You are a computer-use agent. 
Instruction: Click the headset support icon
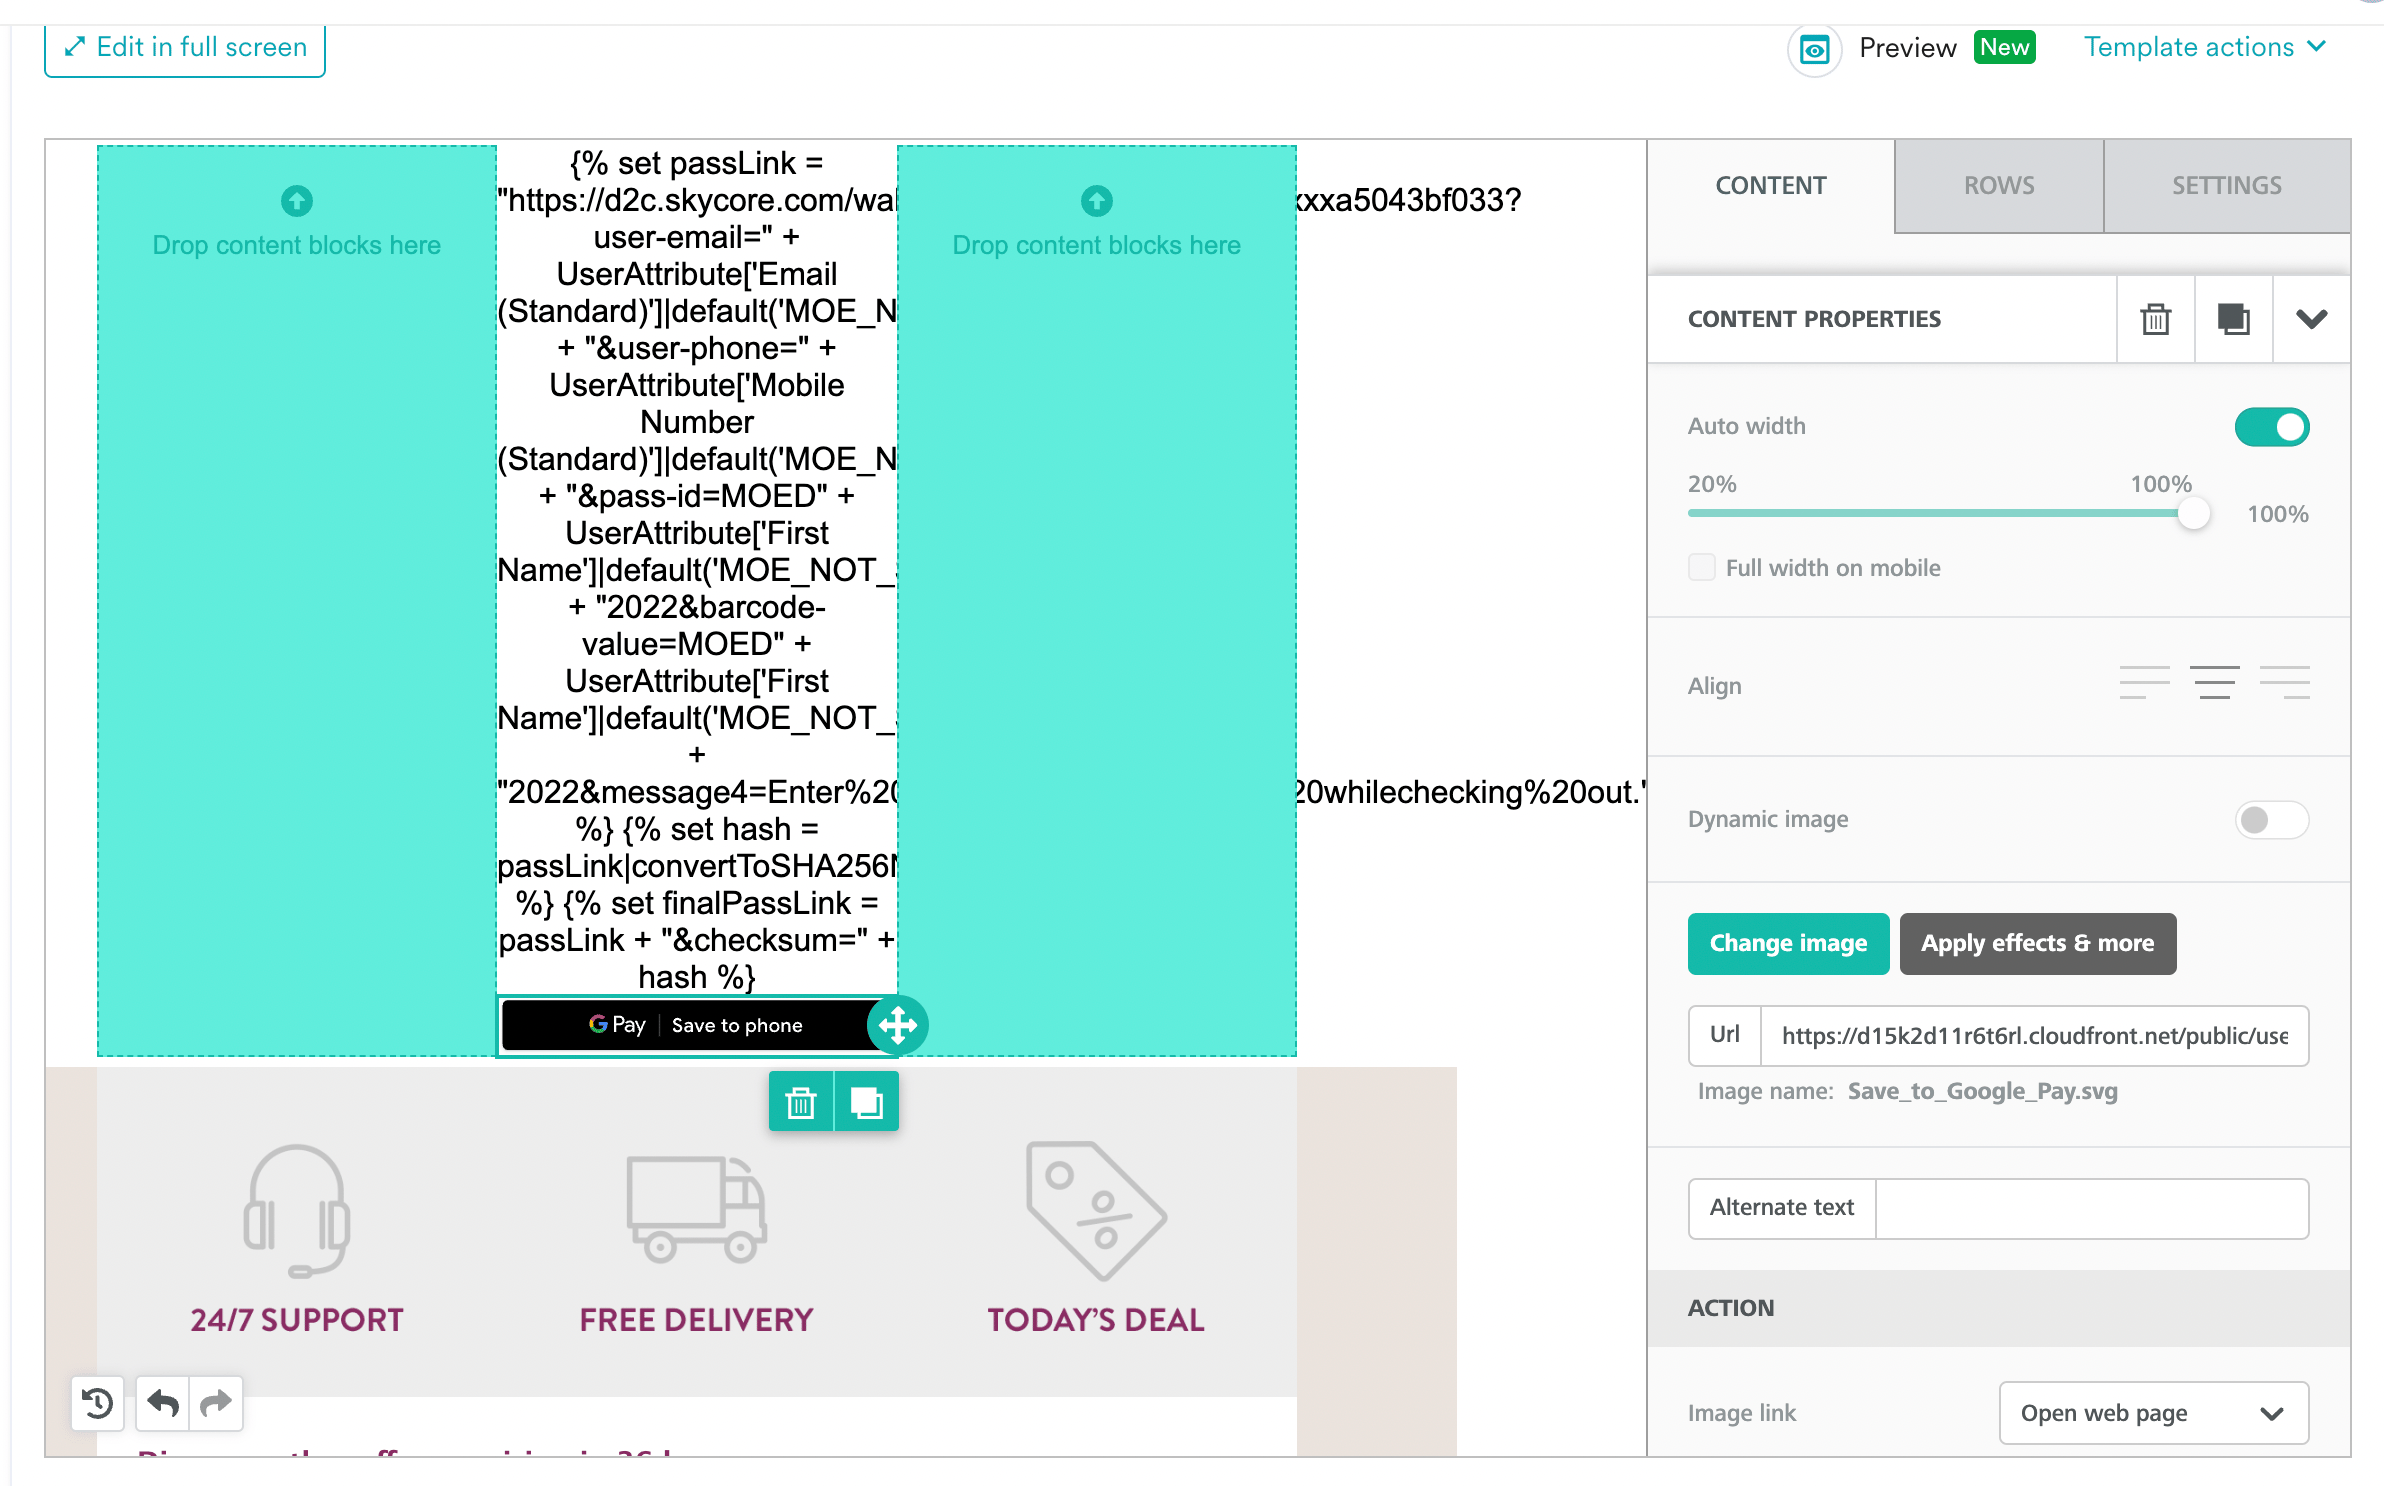tap(296, 1211)
